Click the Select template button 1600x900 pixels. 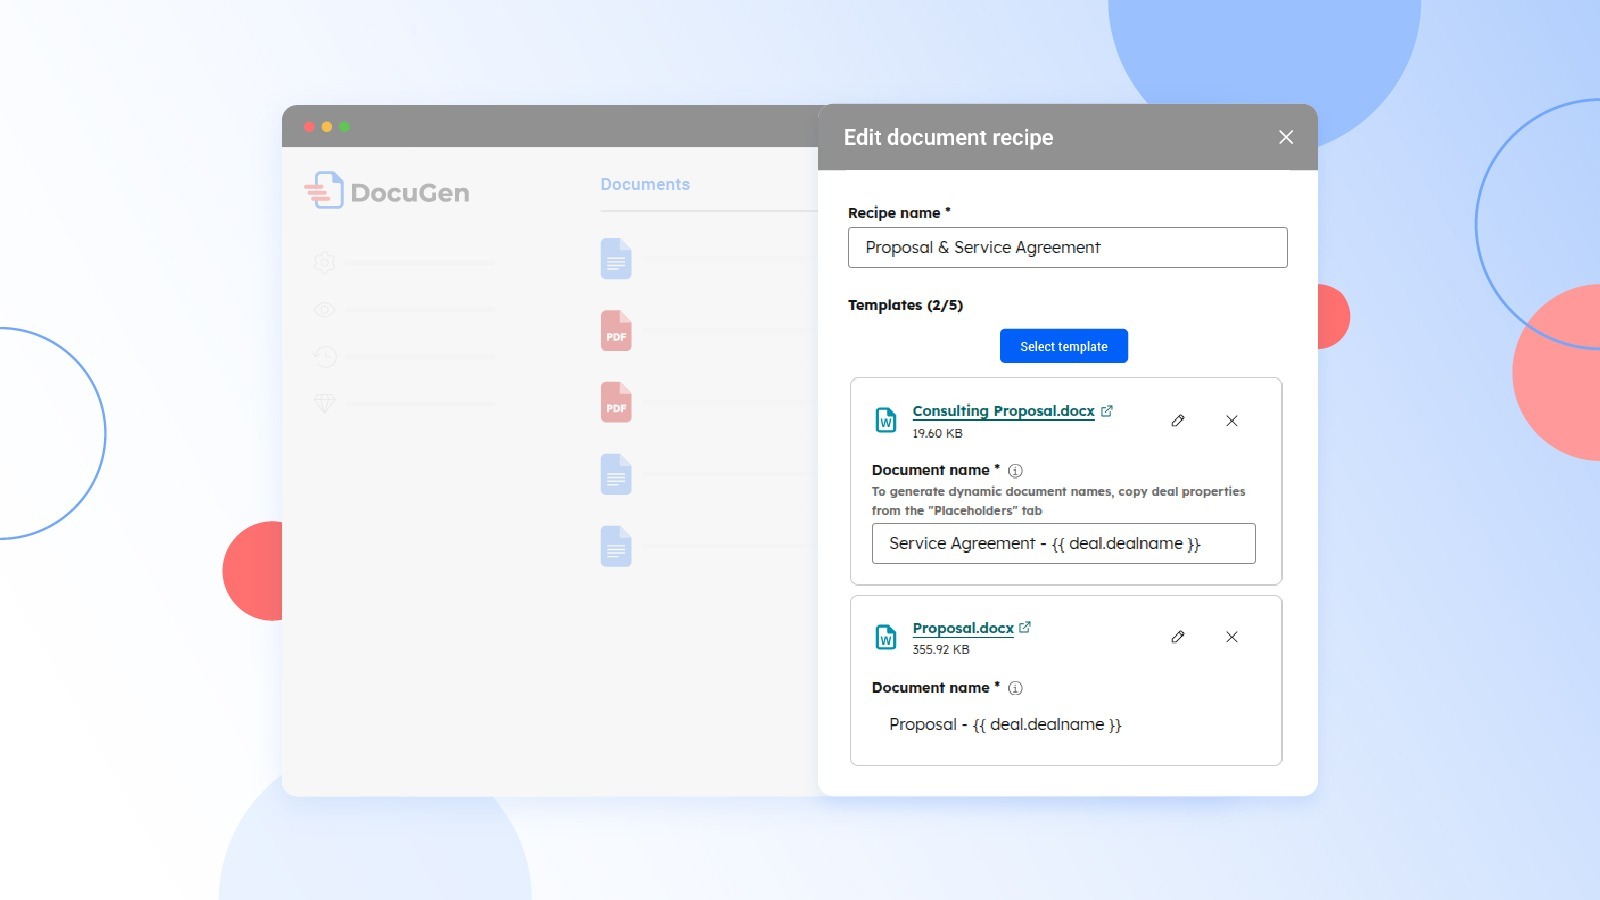(1063, 346)
